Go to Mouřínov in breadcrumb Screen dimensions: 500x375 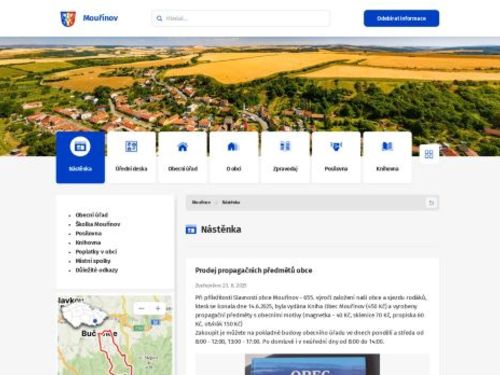coord(201,202)
